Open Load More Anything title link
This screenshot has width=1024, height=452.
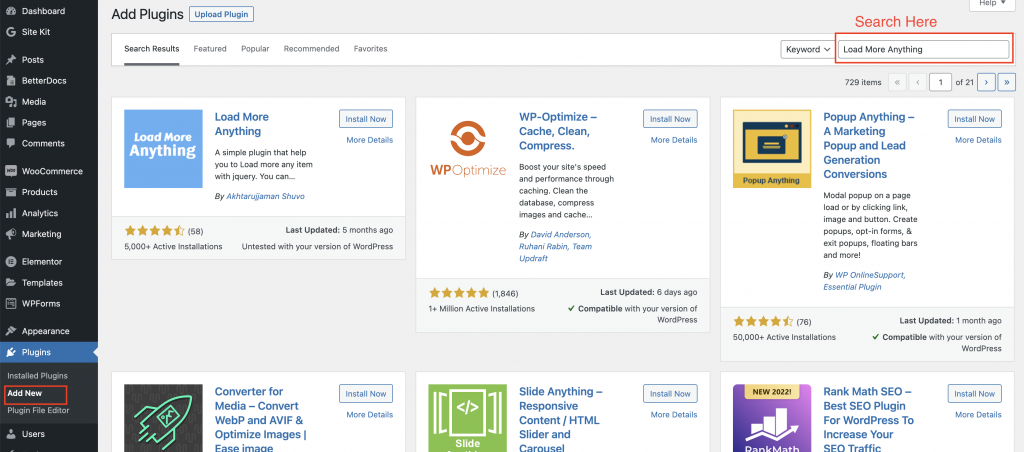pyautogui.click(x=242, y=124)
